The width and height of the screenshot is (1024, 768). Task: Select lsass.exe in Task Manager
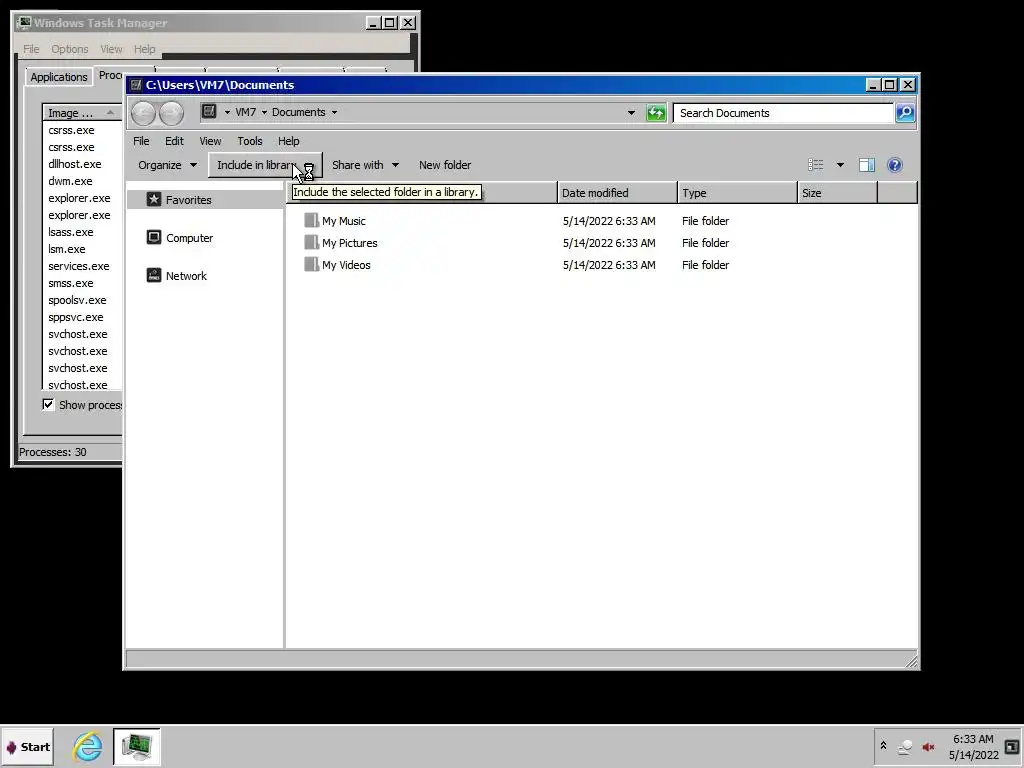(x=71, y=232)
